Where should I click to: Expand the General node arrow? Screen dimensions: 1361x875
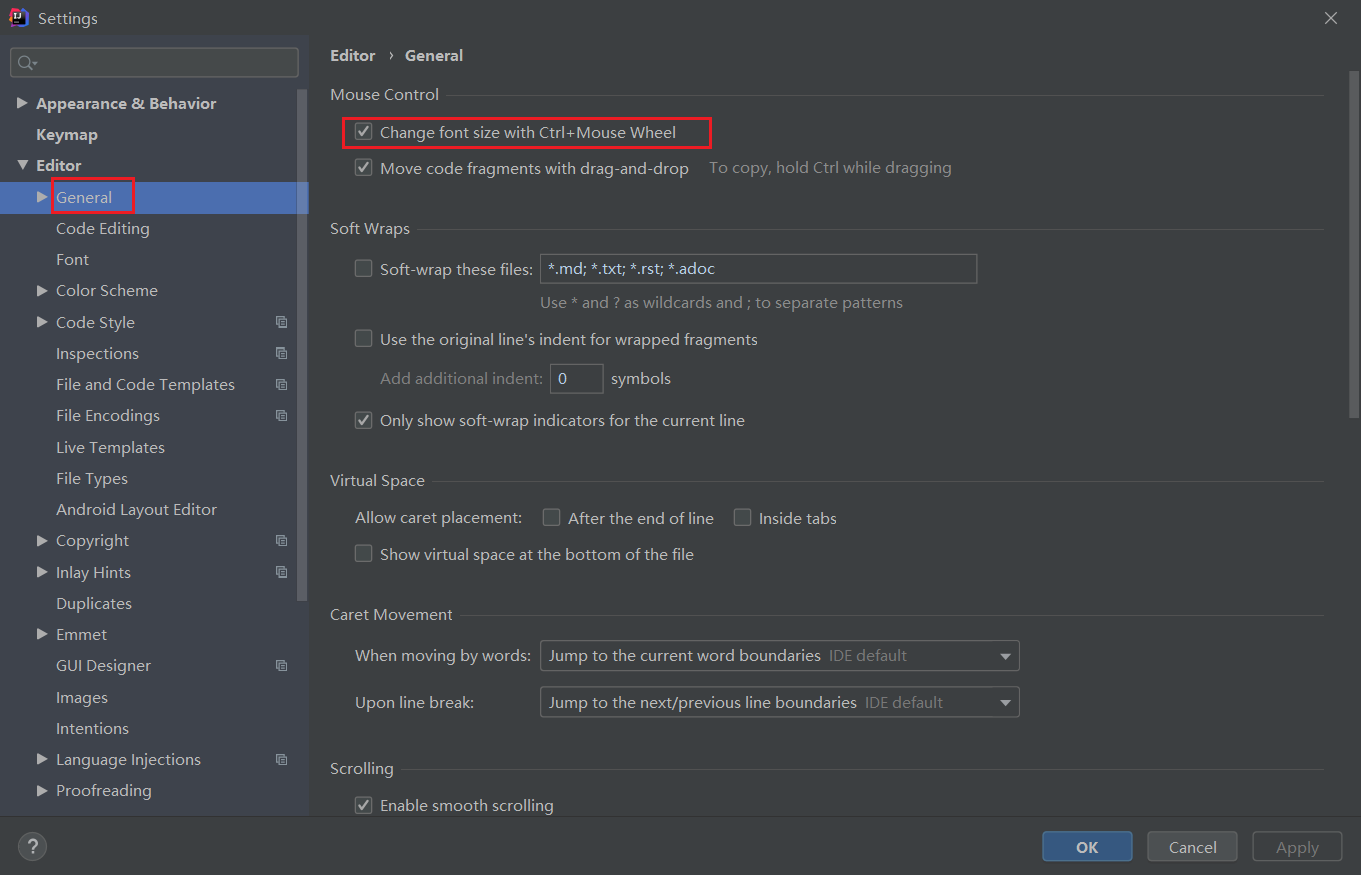[x=42, y=197]
